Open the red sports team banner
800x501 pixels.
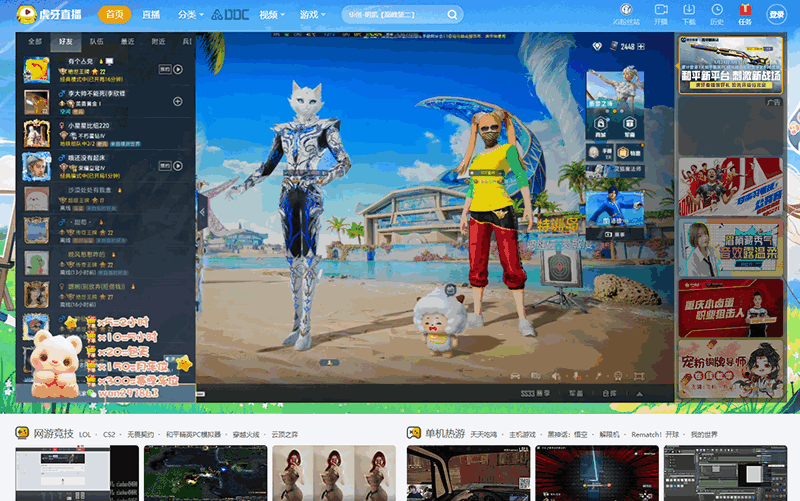pyautogui.click(x=731, y=187)
